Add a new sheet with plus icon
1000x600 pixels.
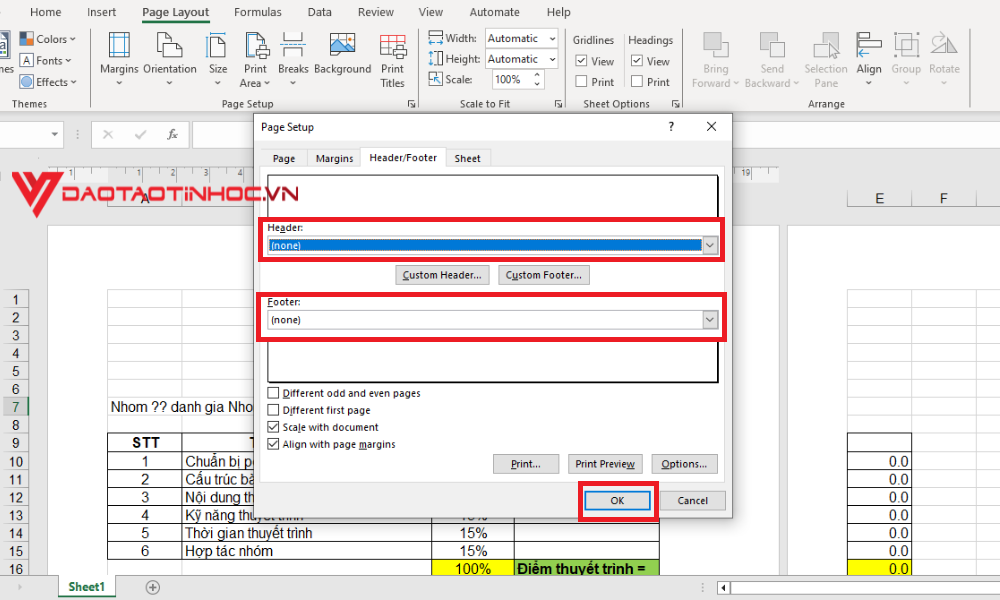pos(152,587)
